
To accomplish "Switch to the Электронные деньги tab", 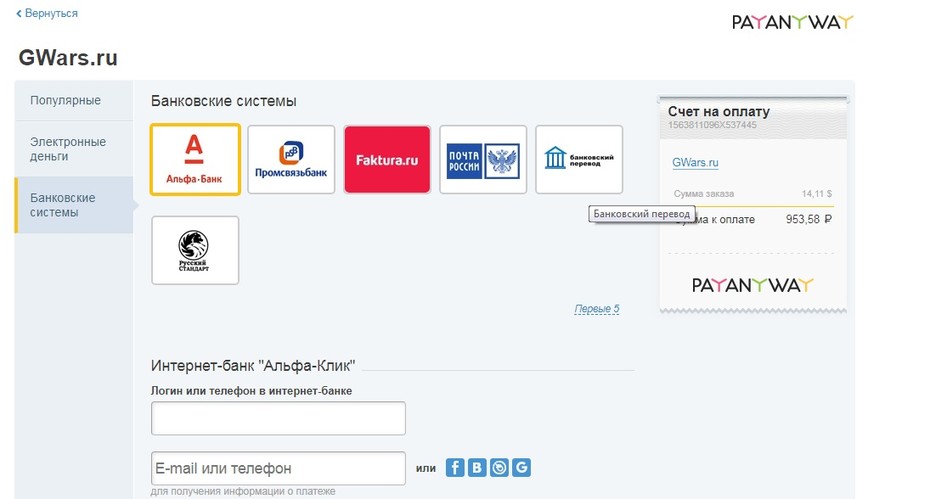I will coord(74,149).
